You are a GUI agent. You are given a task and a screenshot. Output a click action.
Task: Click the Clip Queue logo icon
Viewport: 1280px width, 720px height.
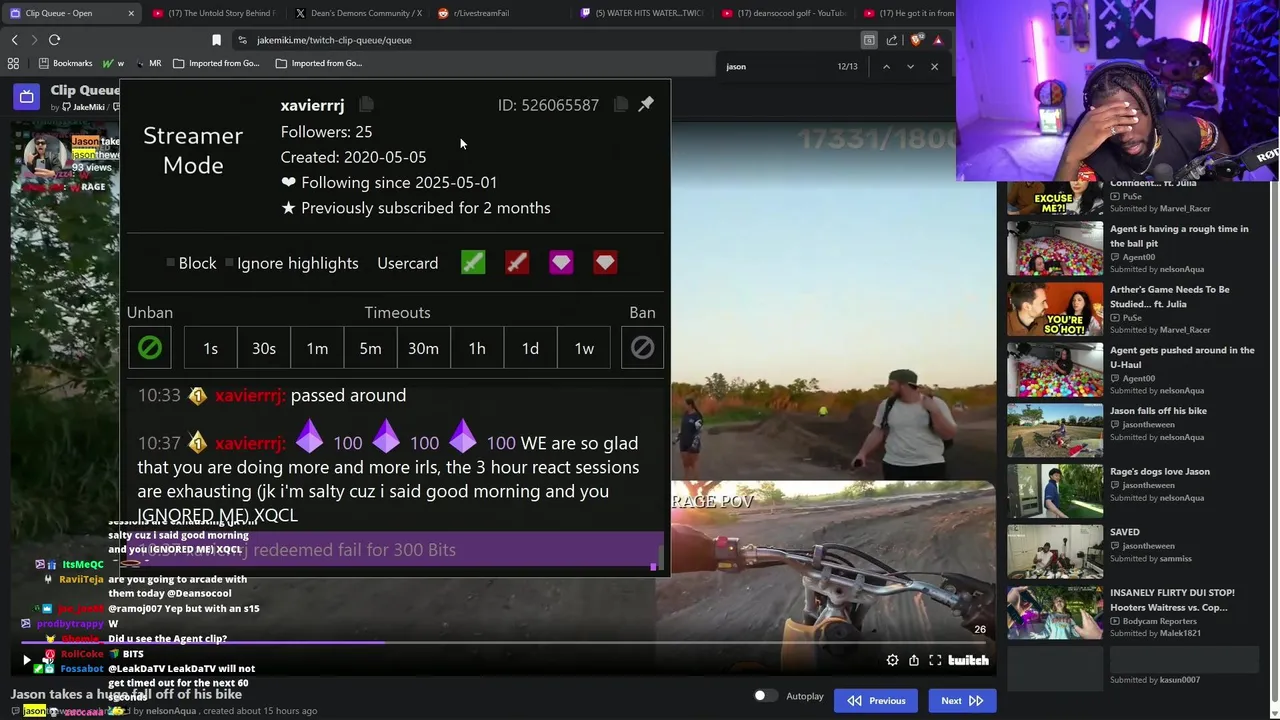click(26, 96)
